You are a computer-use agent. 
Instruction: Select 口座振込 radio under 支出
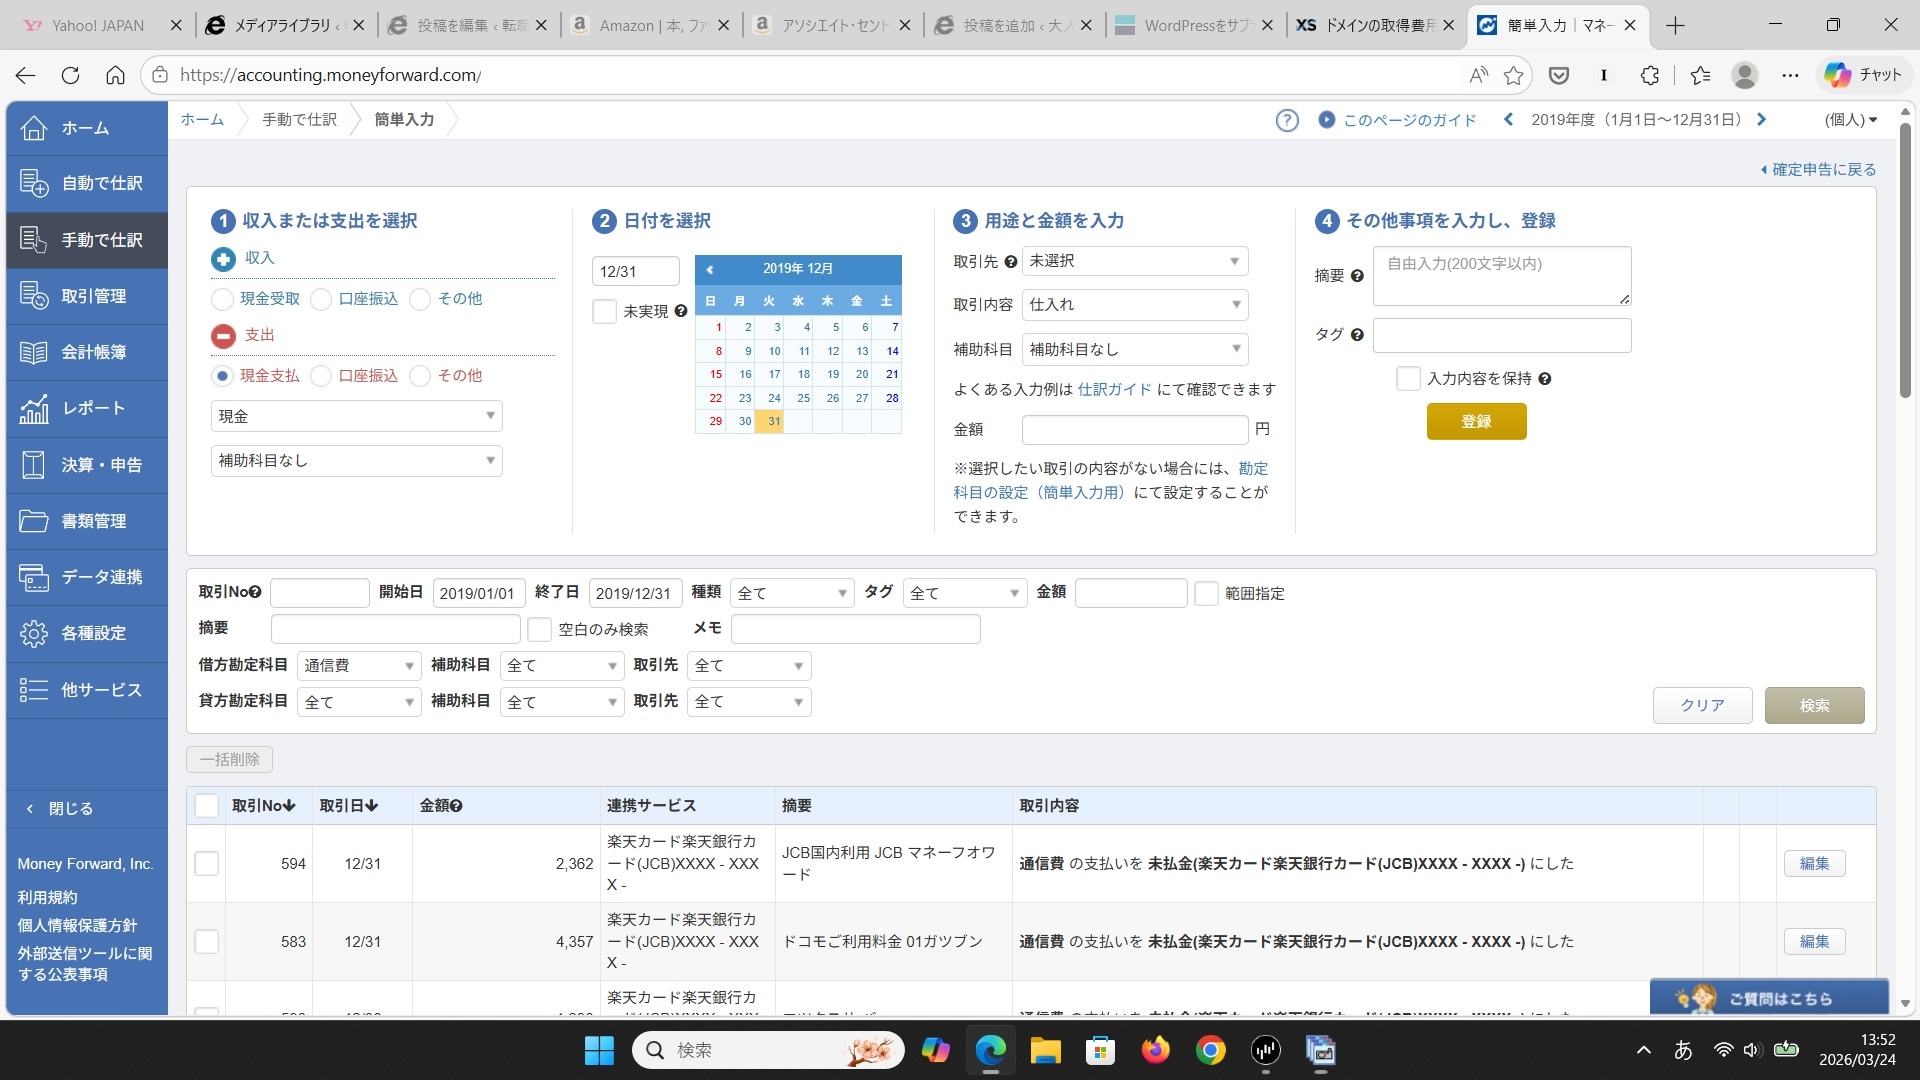pyautogui.click(x=321, y=376)
